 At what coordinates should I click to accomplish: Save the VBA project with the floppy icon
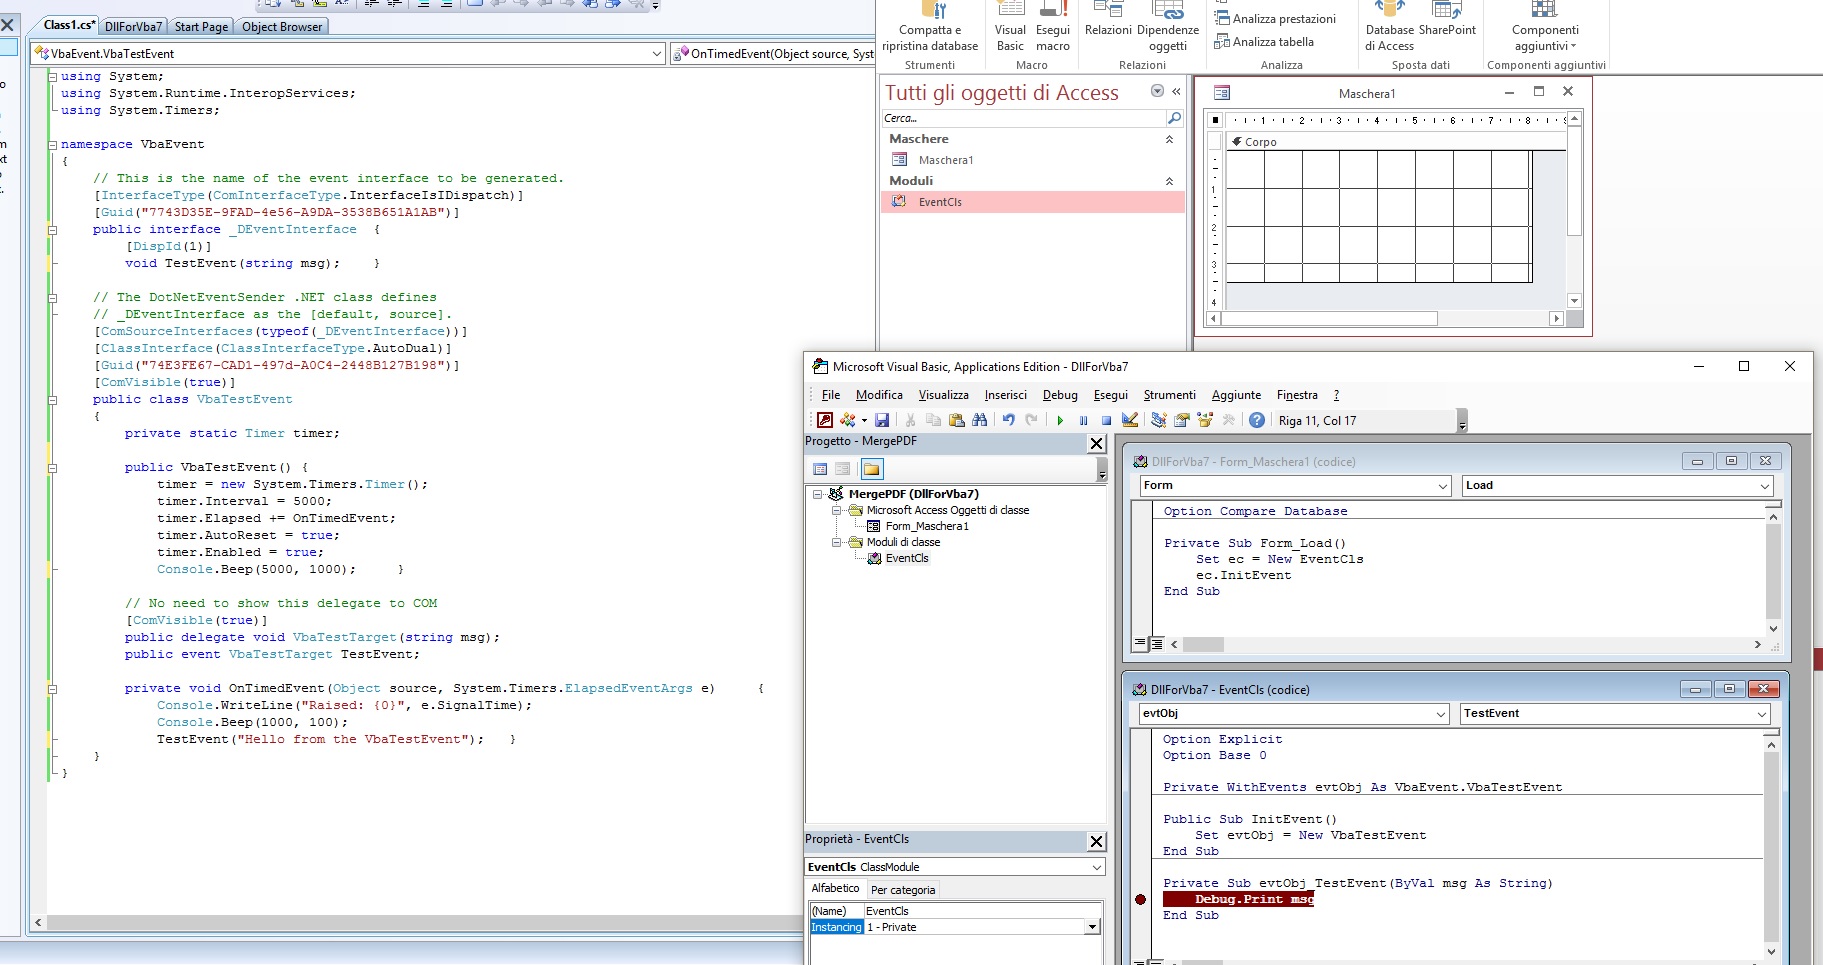click(x=882, y=420)
